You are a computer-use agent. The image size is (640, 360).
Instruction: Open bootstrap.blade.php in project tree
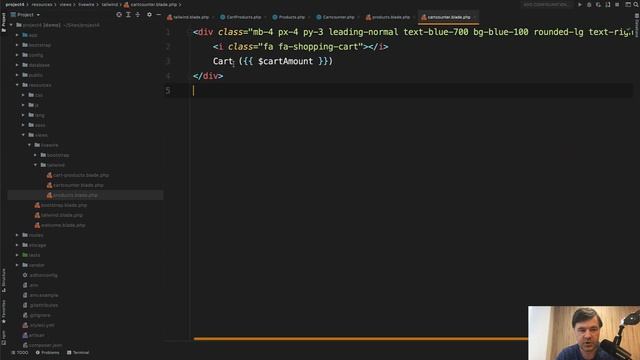coord(60,205)
